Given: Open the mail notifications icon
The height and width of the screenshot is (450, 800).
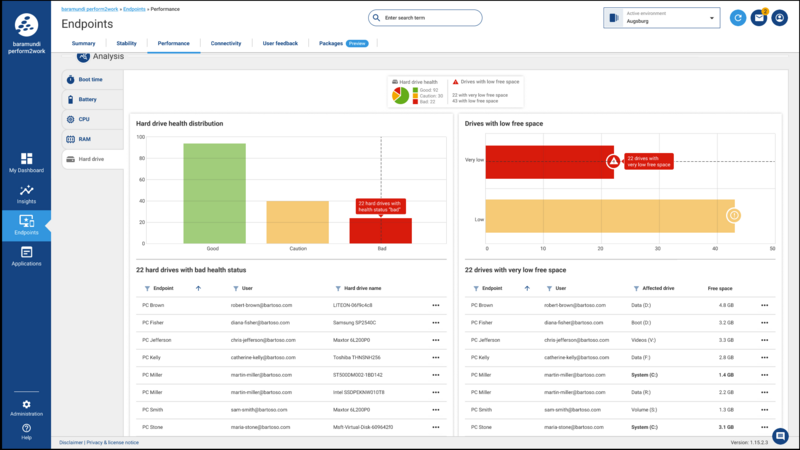Looking at the screenshot, I should 759,17.
